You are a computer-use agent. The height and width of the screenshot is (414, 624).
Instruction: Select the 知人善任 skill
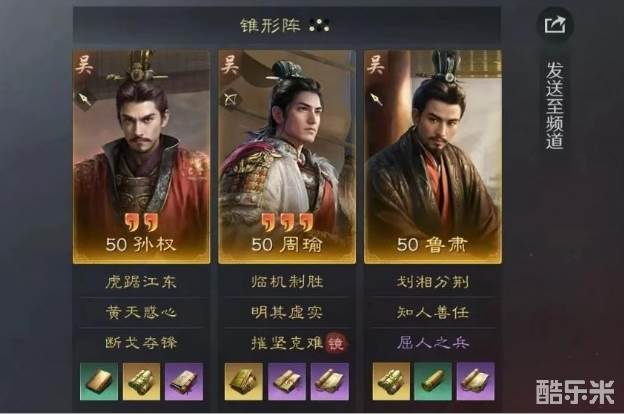pyautogui.click(x=433, y=312)
